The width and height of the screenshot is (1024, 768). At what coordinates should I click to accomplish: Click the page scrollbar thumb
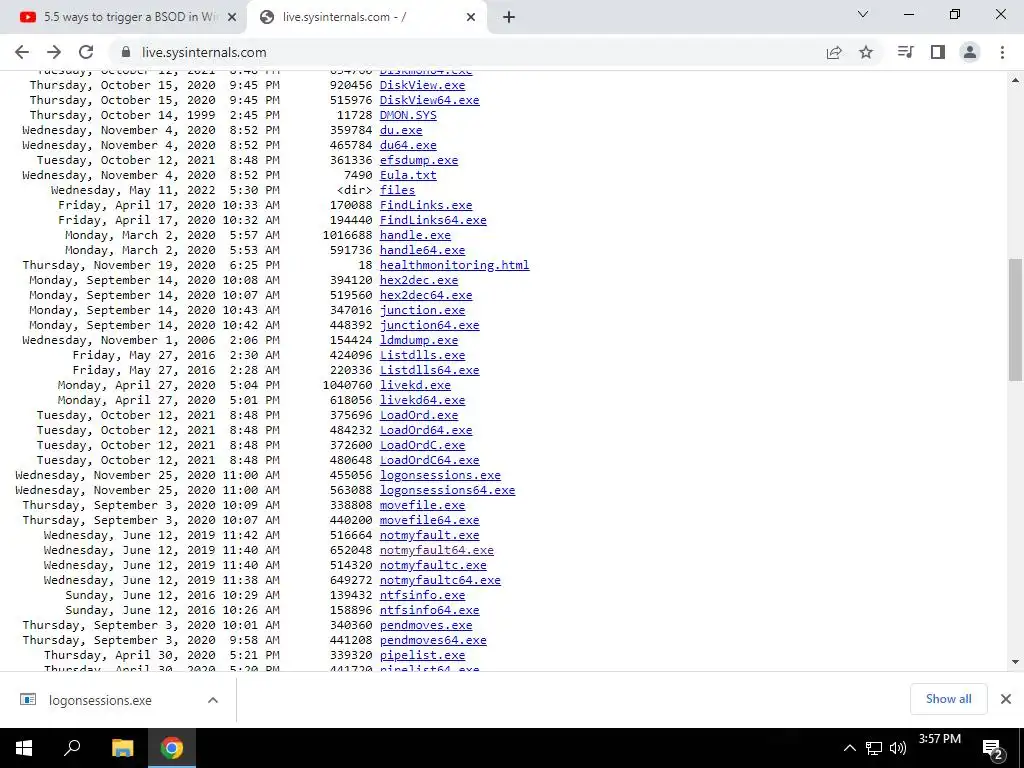(1015, 319)
